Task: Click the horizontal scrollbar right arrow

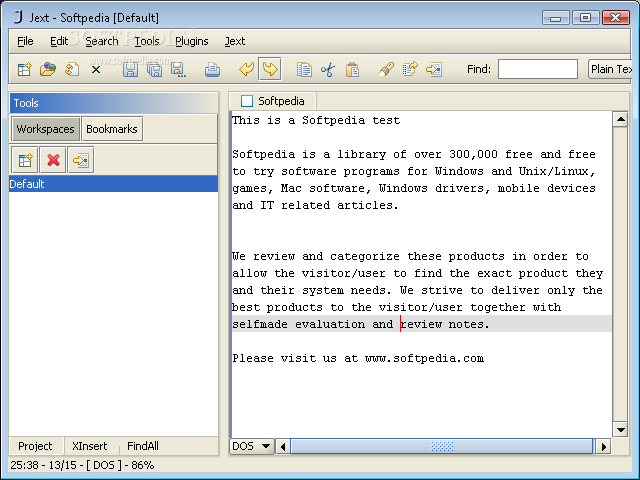Action: pyautogui.click(x=603, y=446)
